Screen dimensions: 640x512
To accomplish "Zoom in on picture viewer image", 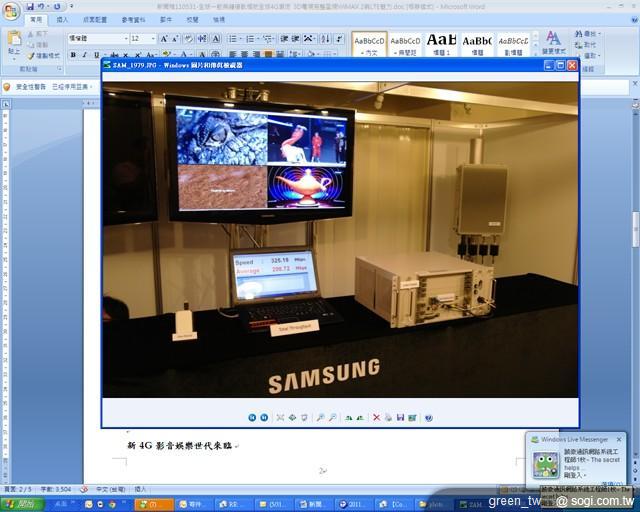I will (x=320, y=417).
